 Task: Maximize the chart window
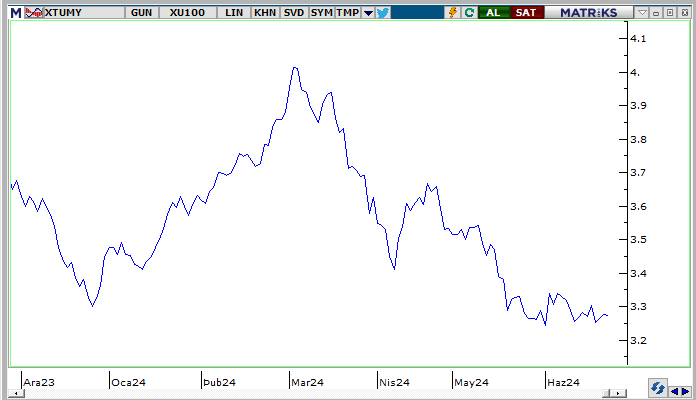670,13
